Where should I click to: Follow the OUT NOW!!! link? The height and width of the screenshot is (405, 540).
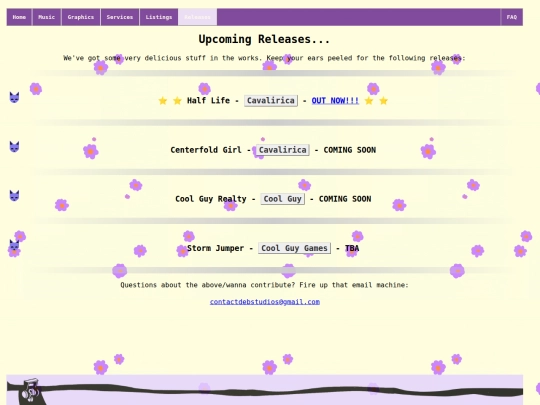pos(335,101)
